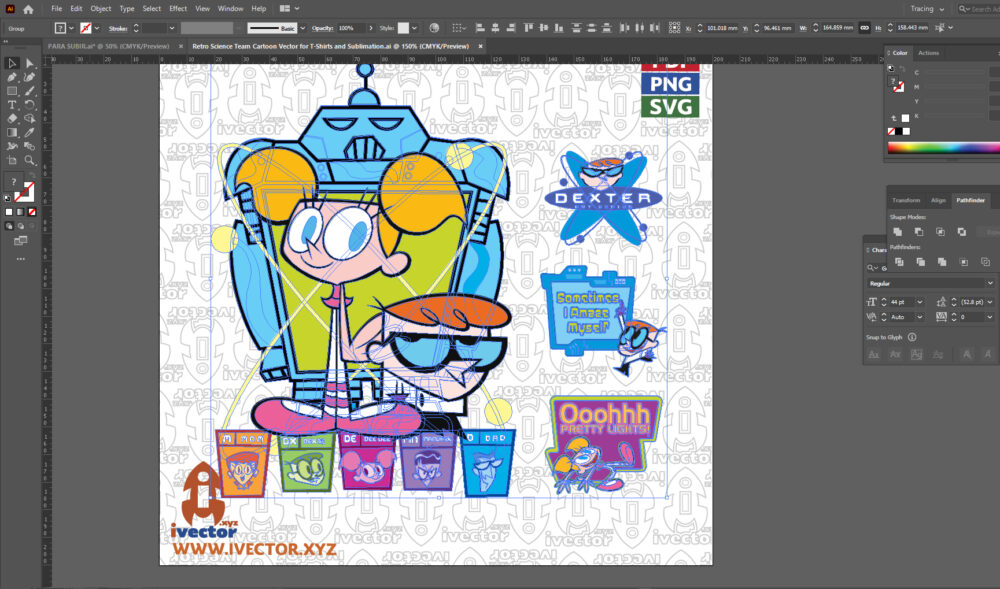Toggle Constrain Width and Height Proportions link
Viewport: 1000px width, 589px height.
tap(864, 28)
